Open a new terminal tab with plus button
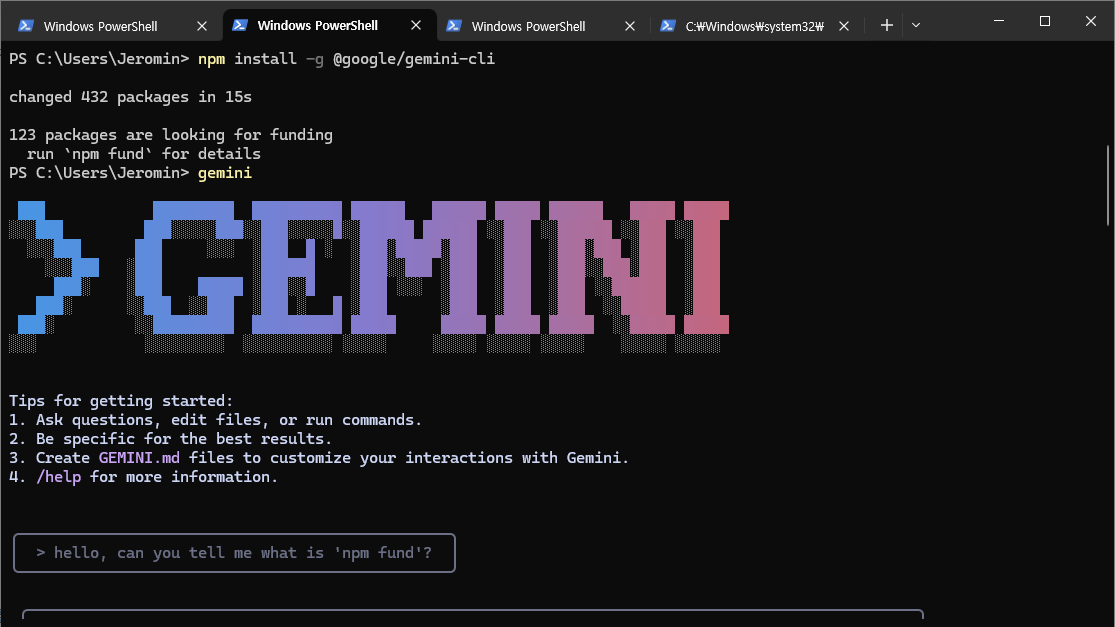Viewport: 1115px width, 627px height. click(886, 26)
